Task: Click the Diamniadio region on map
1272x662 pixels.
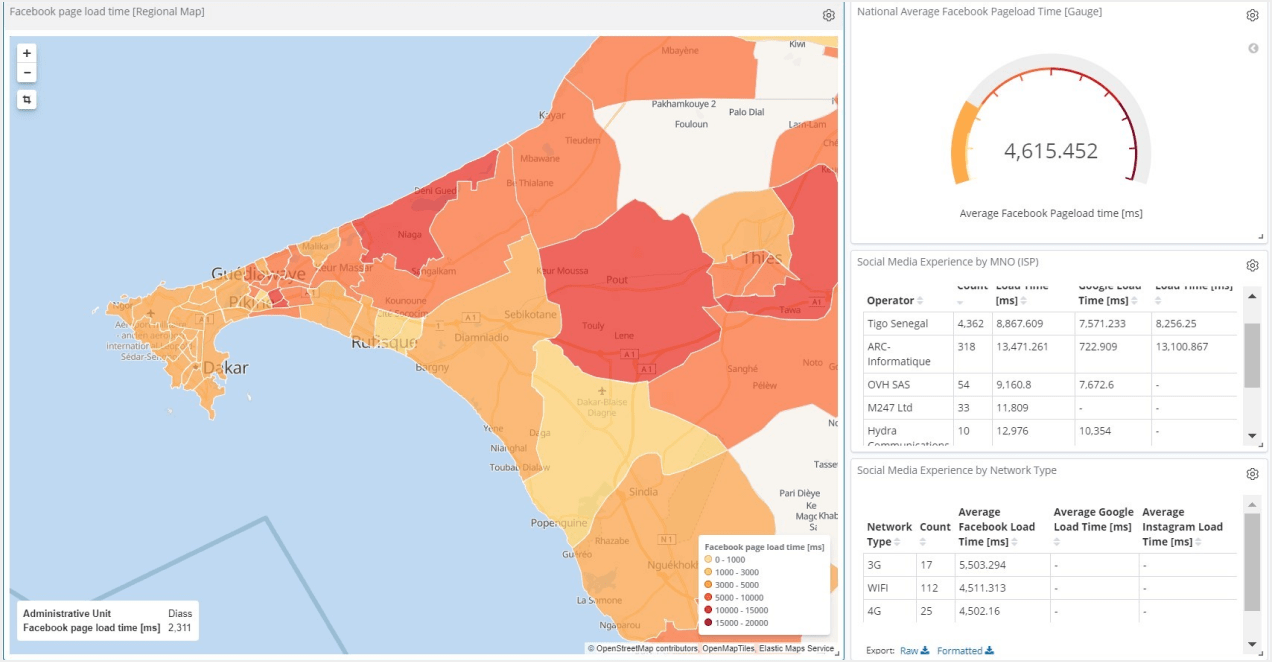Action: click(480, 338)
